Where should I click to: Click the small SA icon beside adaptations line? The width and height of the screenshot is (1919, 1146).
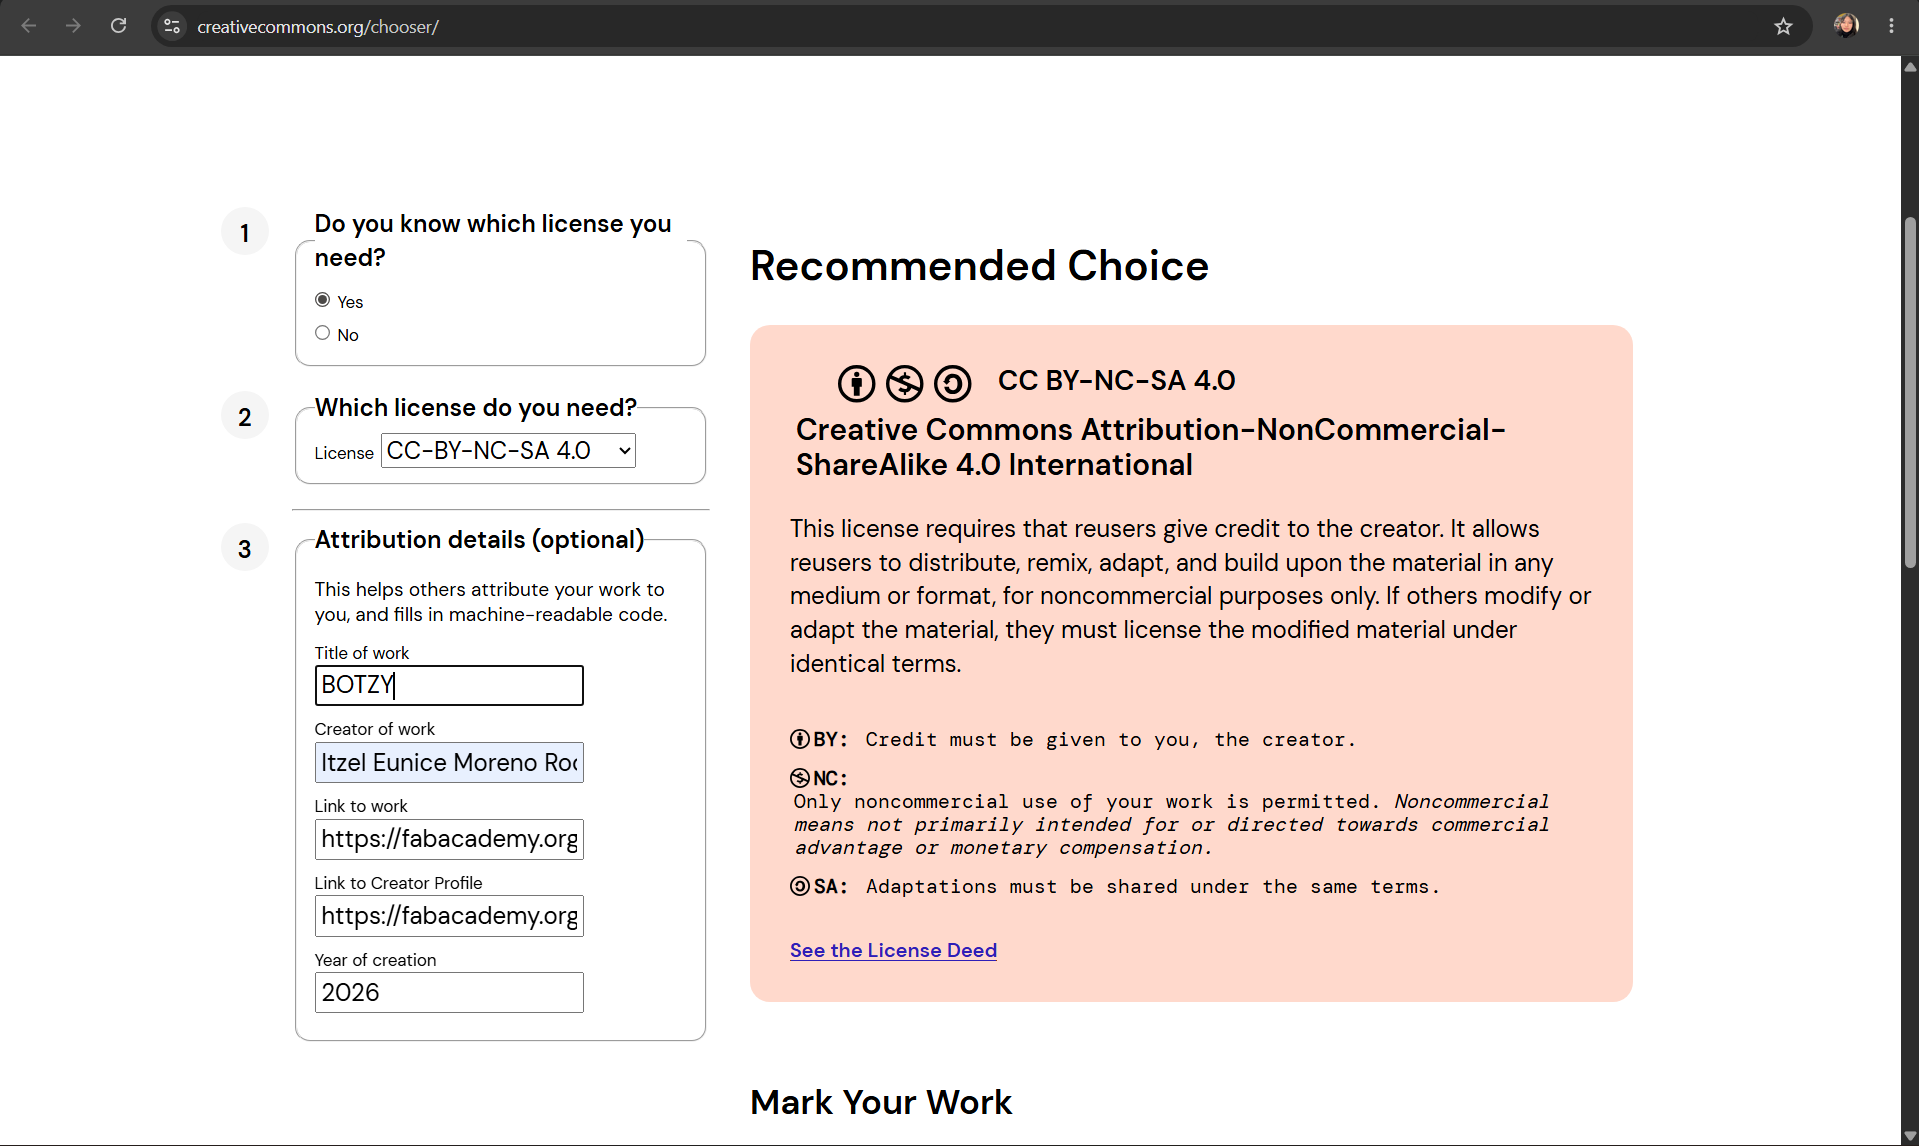point(800,886)
